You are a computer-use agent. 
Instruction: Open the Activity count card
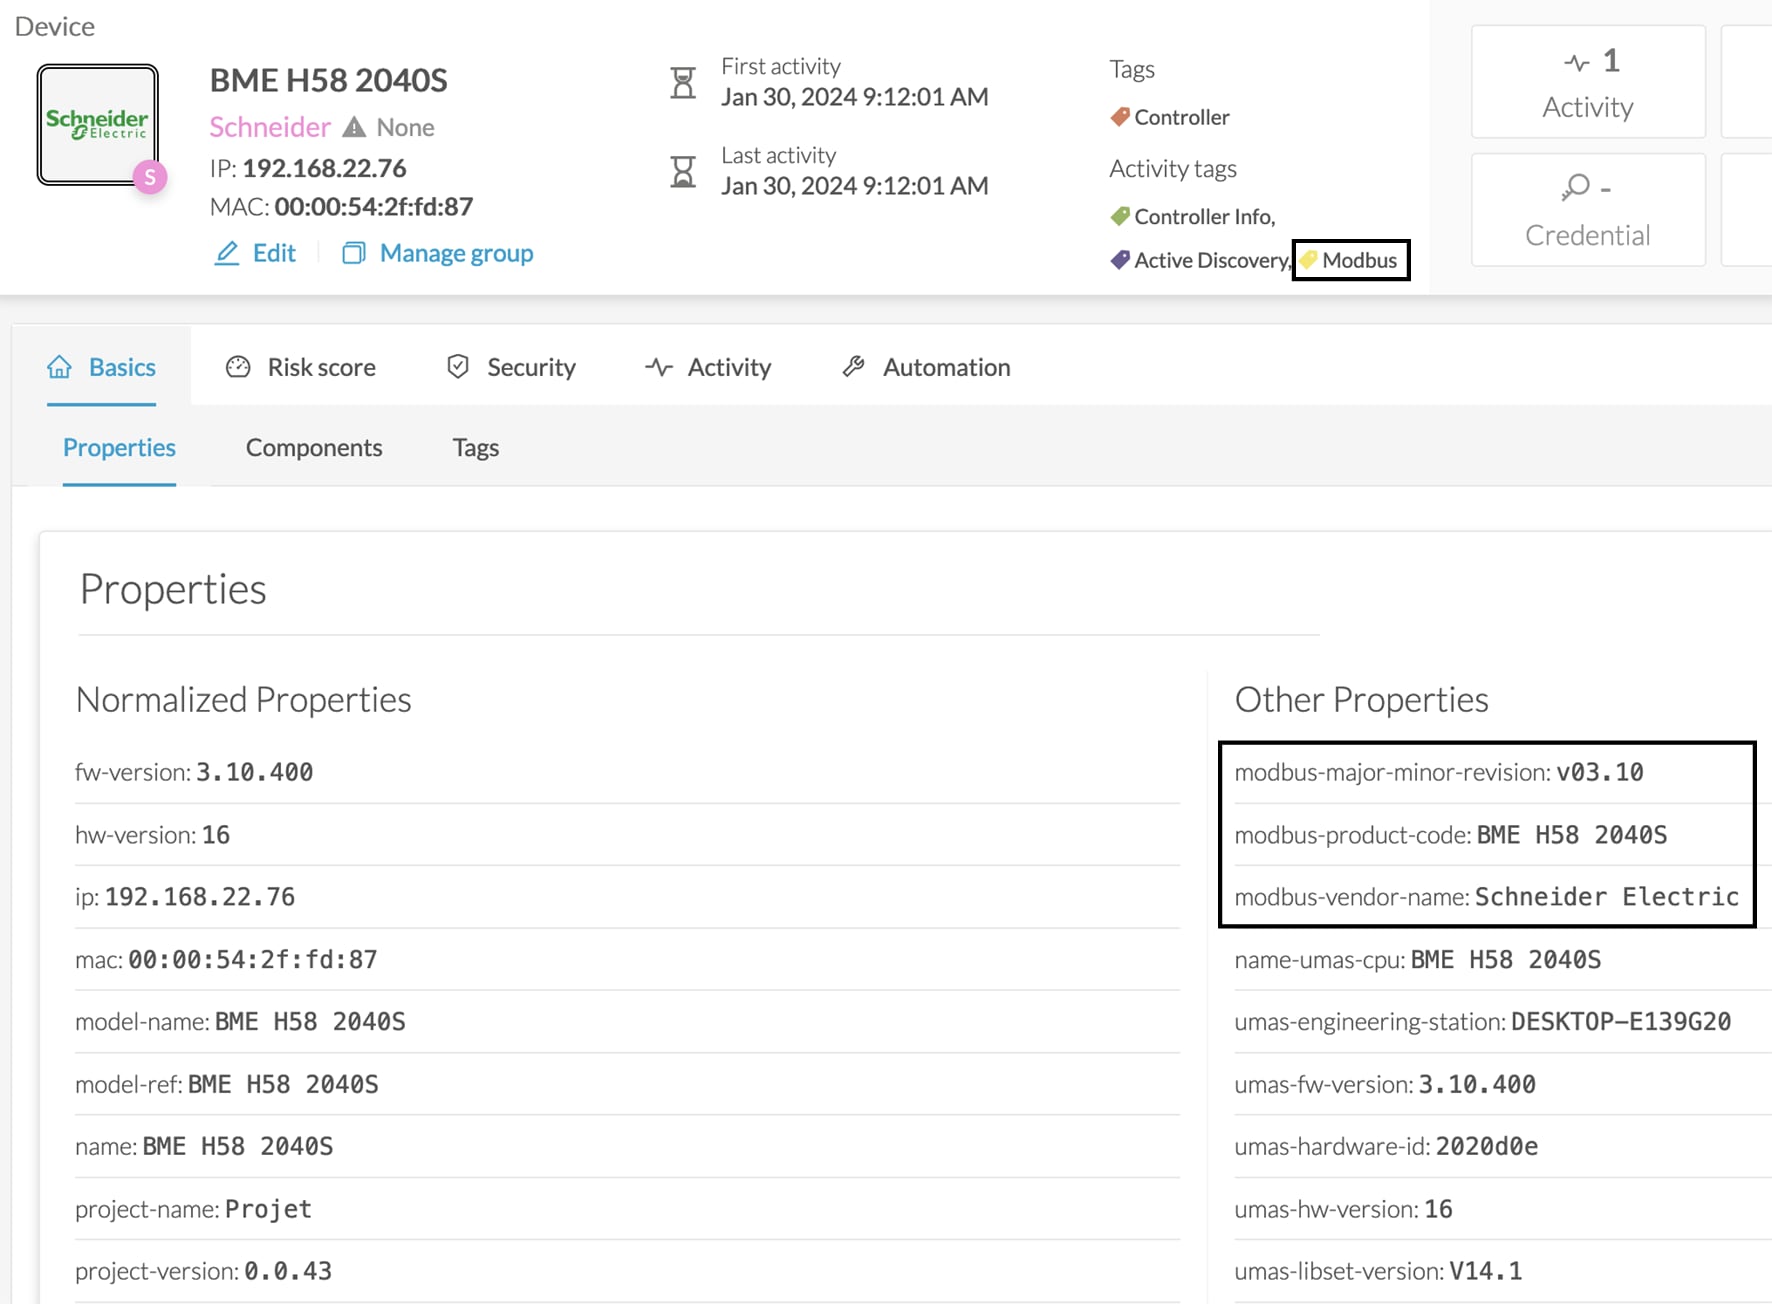click(x=1588, y=82)
